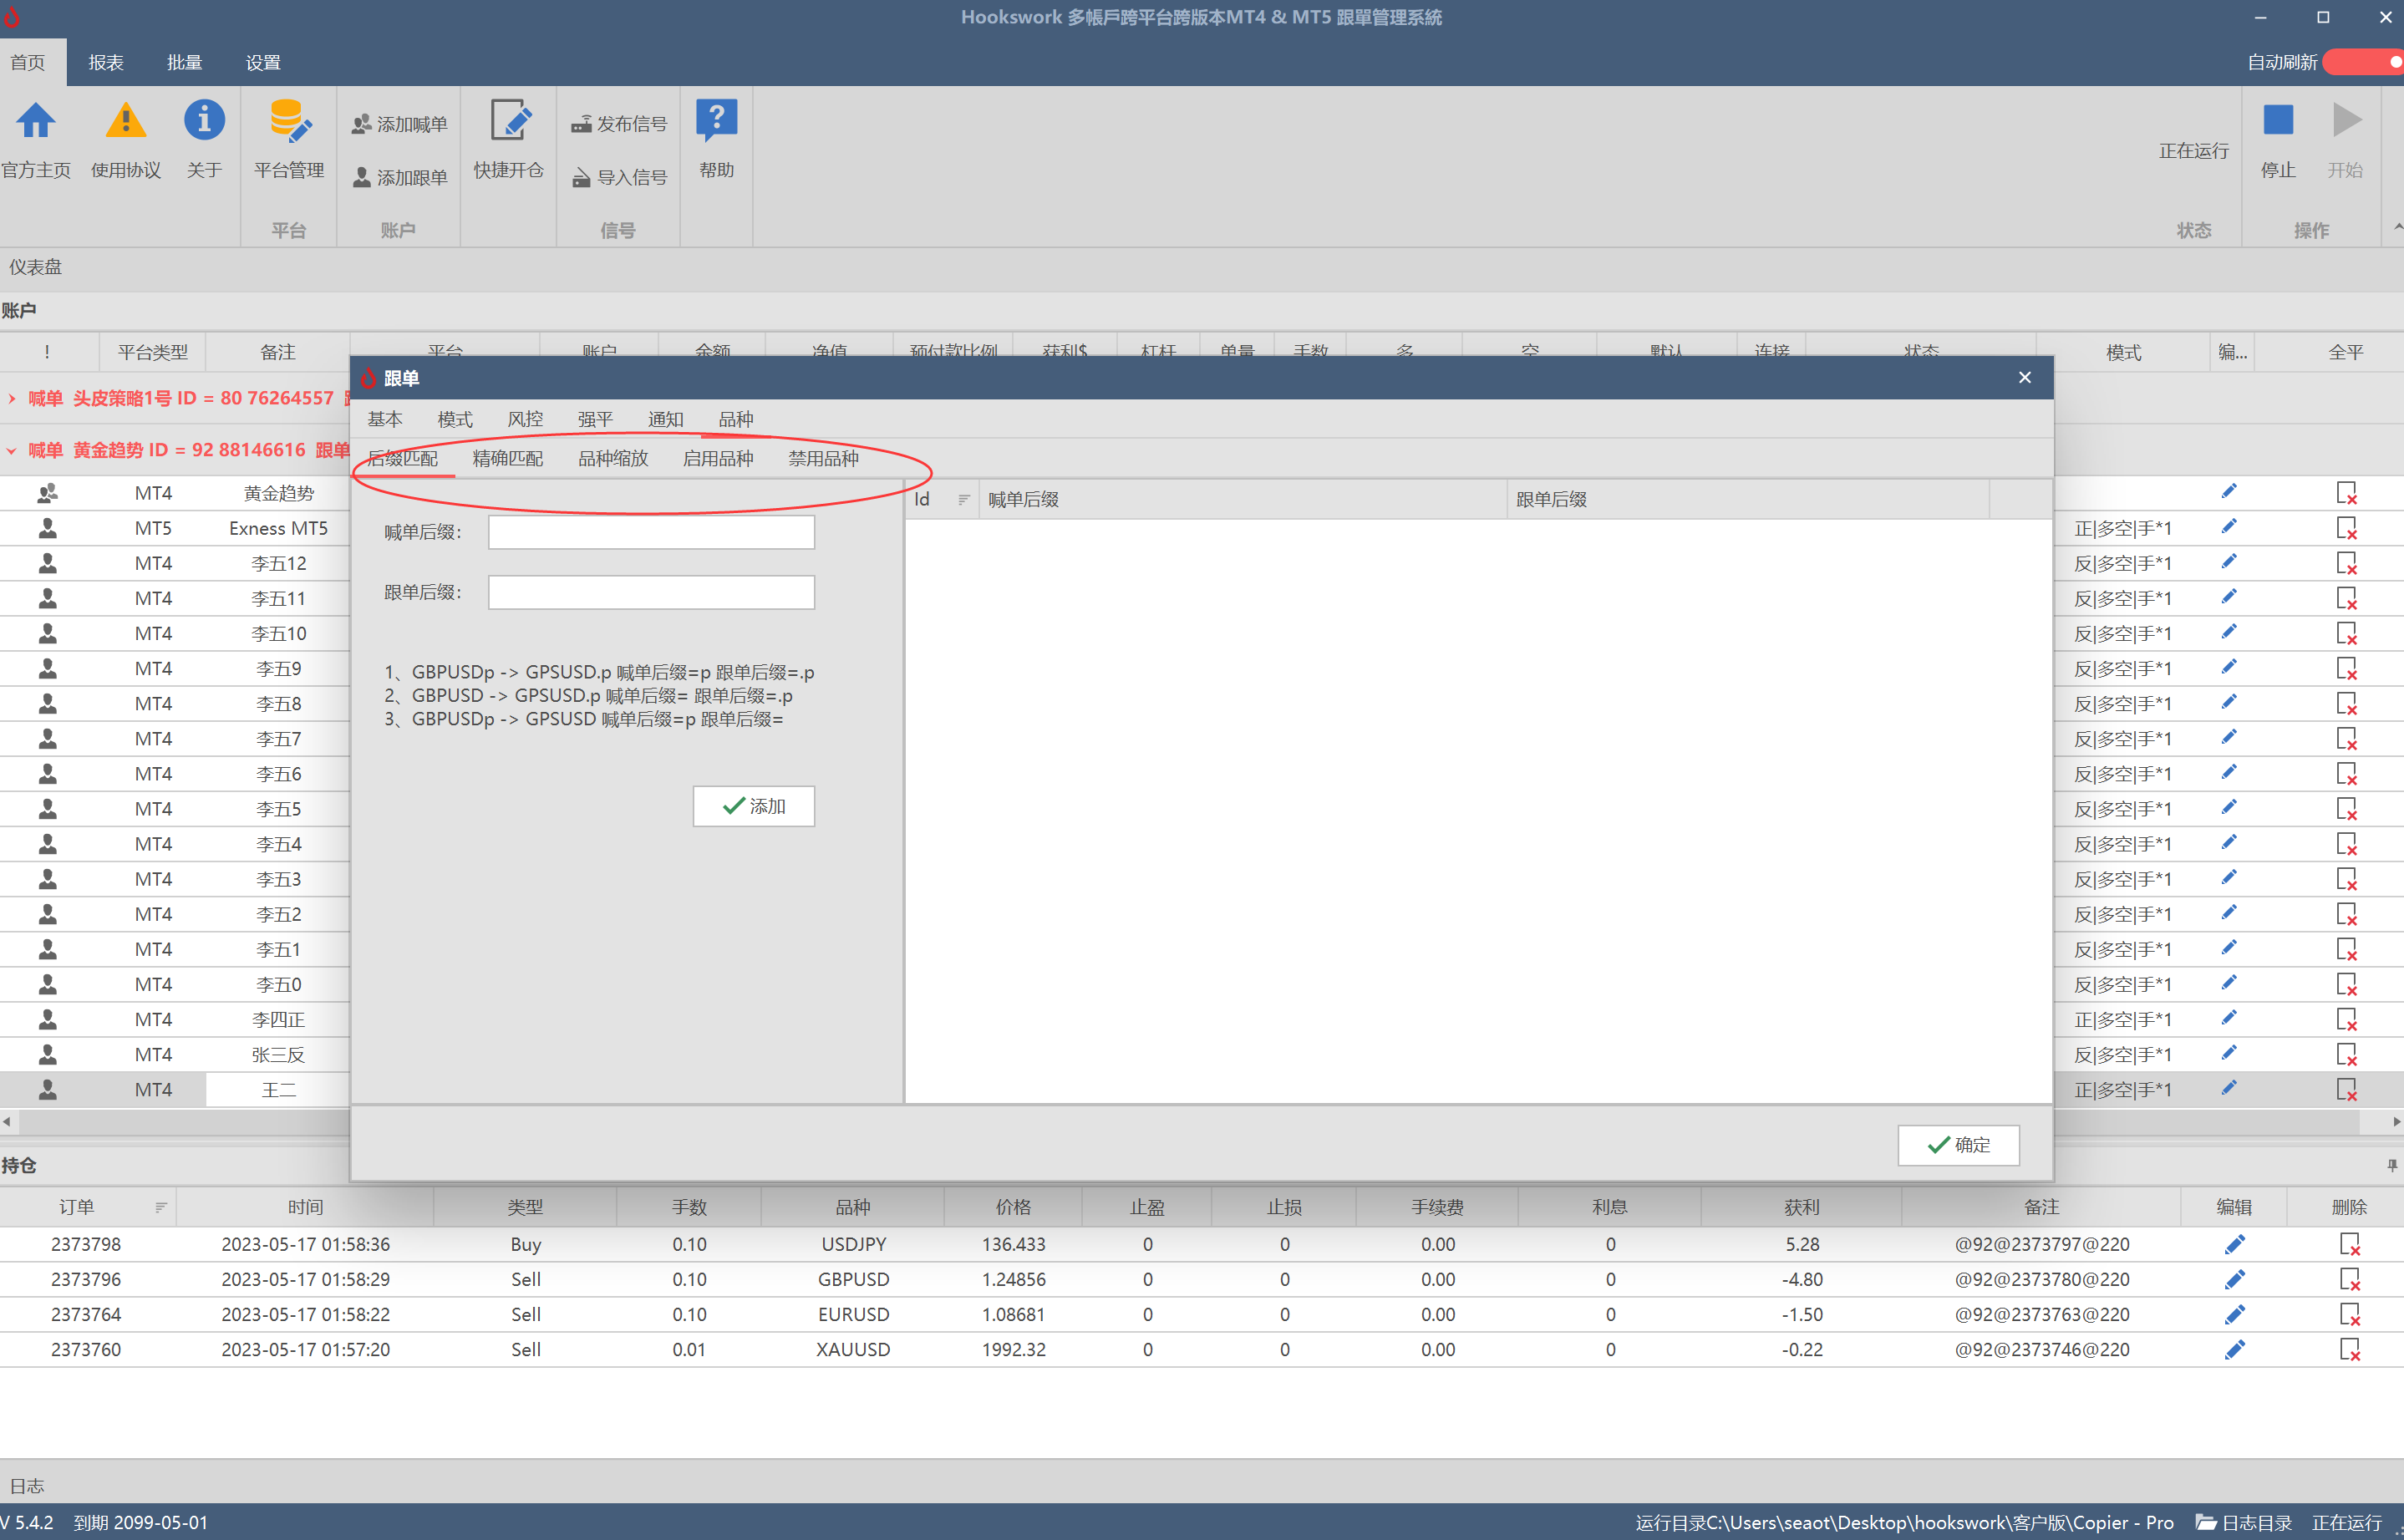
Task: Click the 添加 button
Action: (x=754, y=806)
